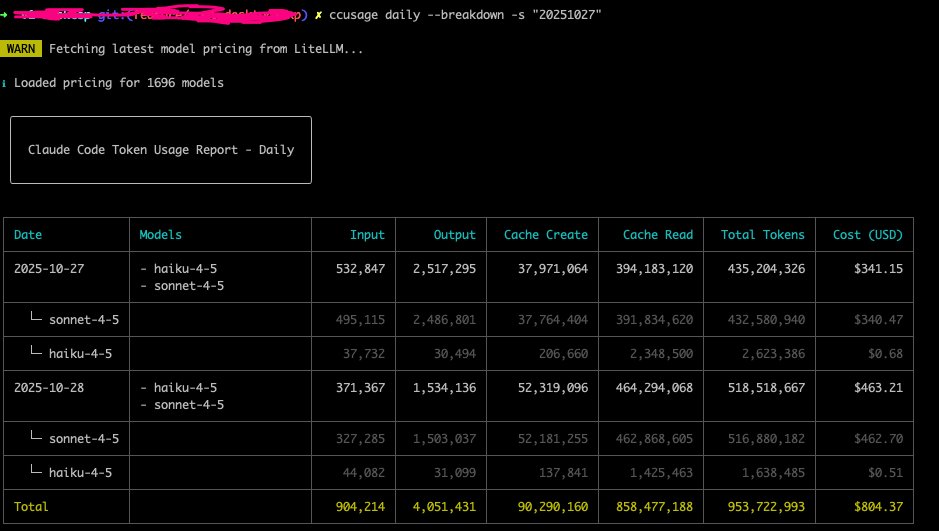Click total tokens value 518,518,667
This screenshot has height=531, width=939.
[x=767, y=388]
